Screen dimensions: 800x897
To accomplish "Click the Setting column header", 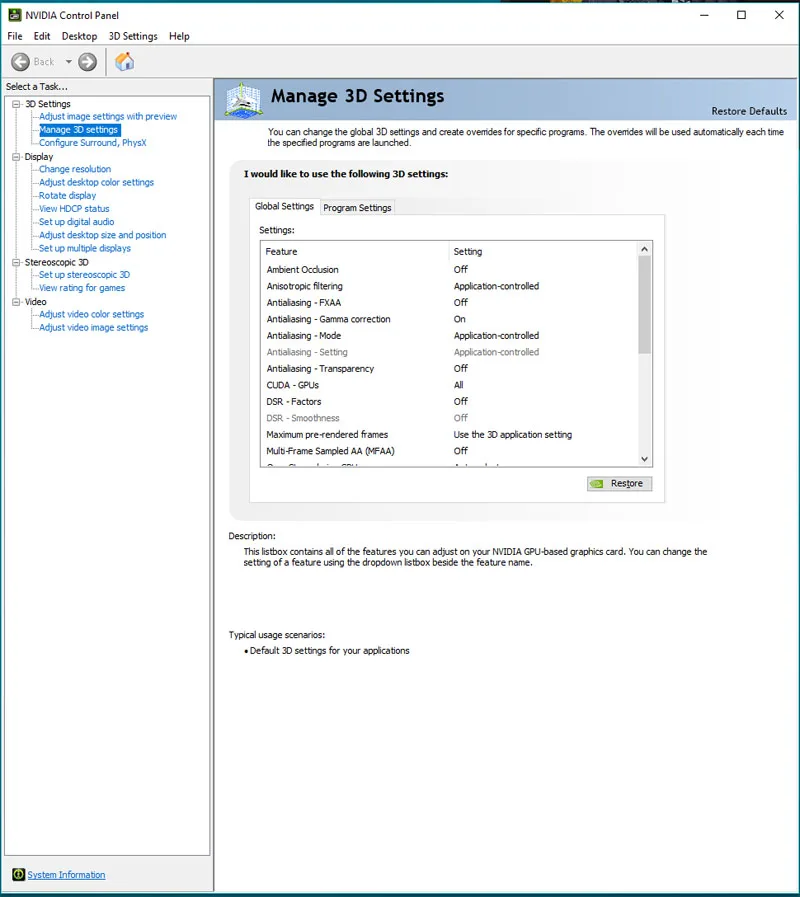I will 543,252.
